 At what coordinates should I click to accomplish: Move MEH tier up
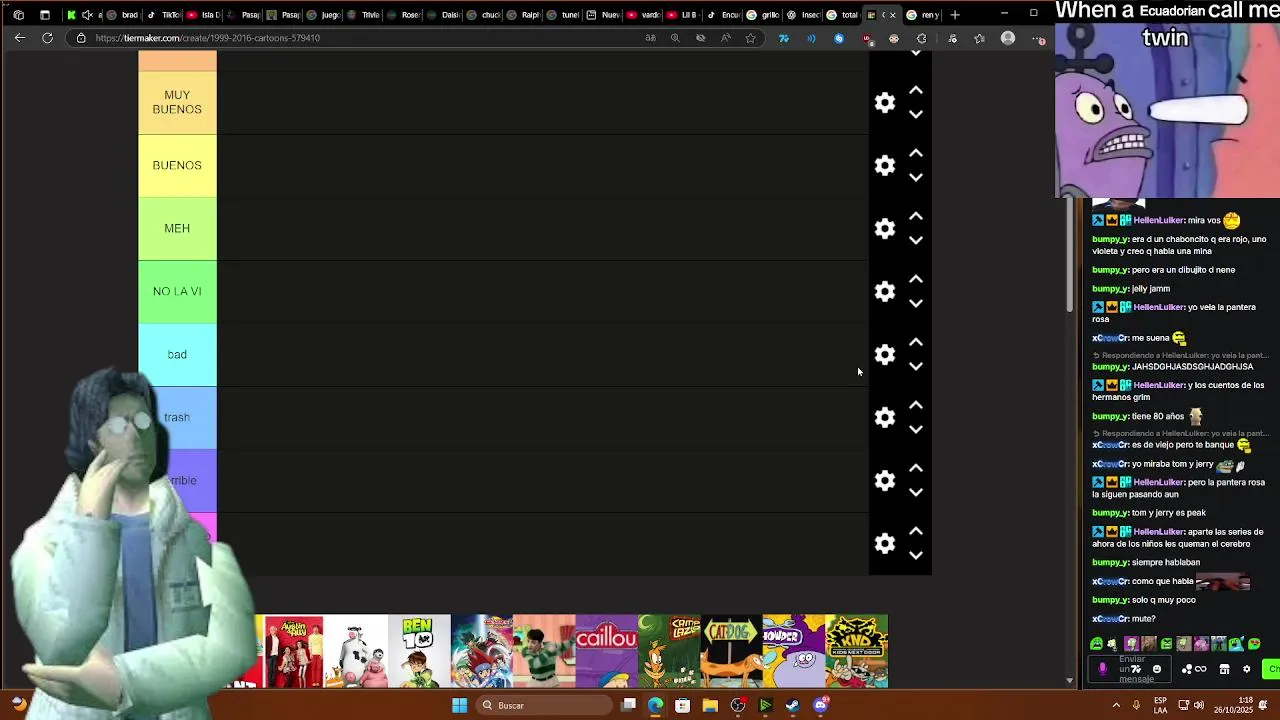915,216
